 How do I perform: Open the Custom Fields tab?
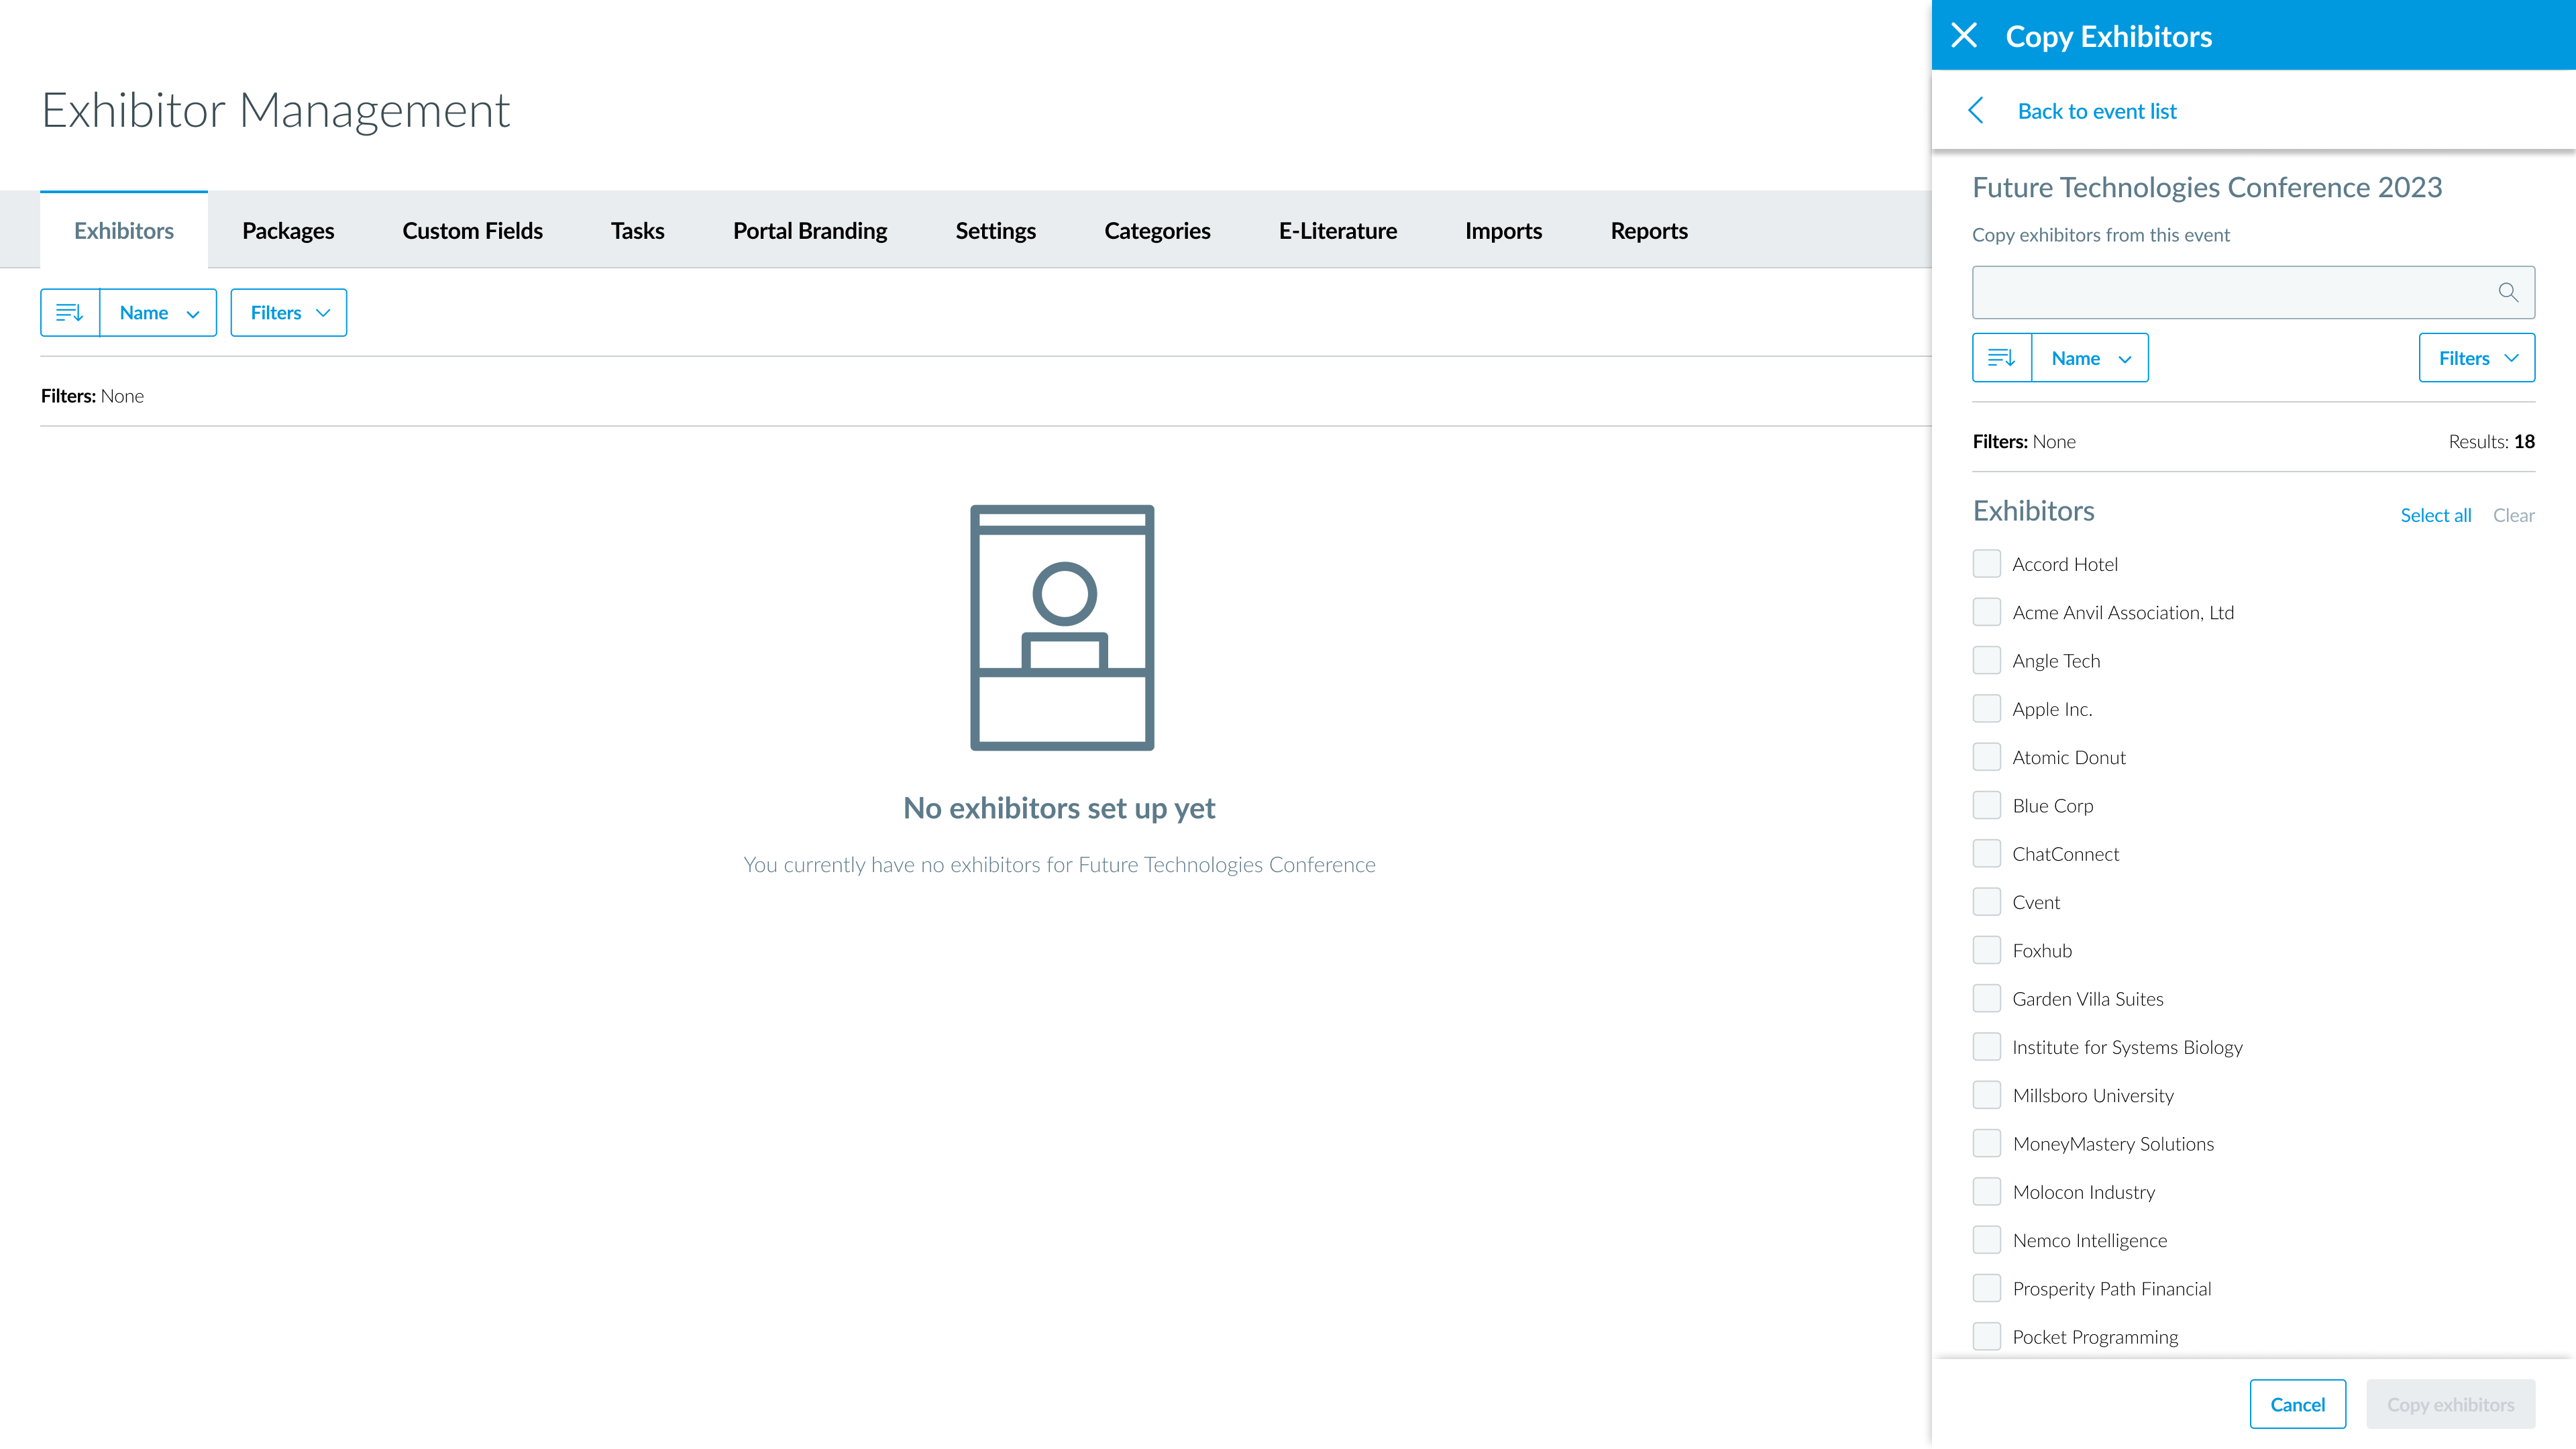pyautogui.click(x=473, y=230)
